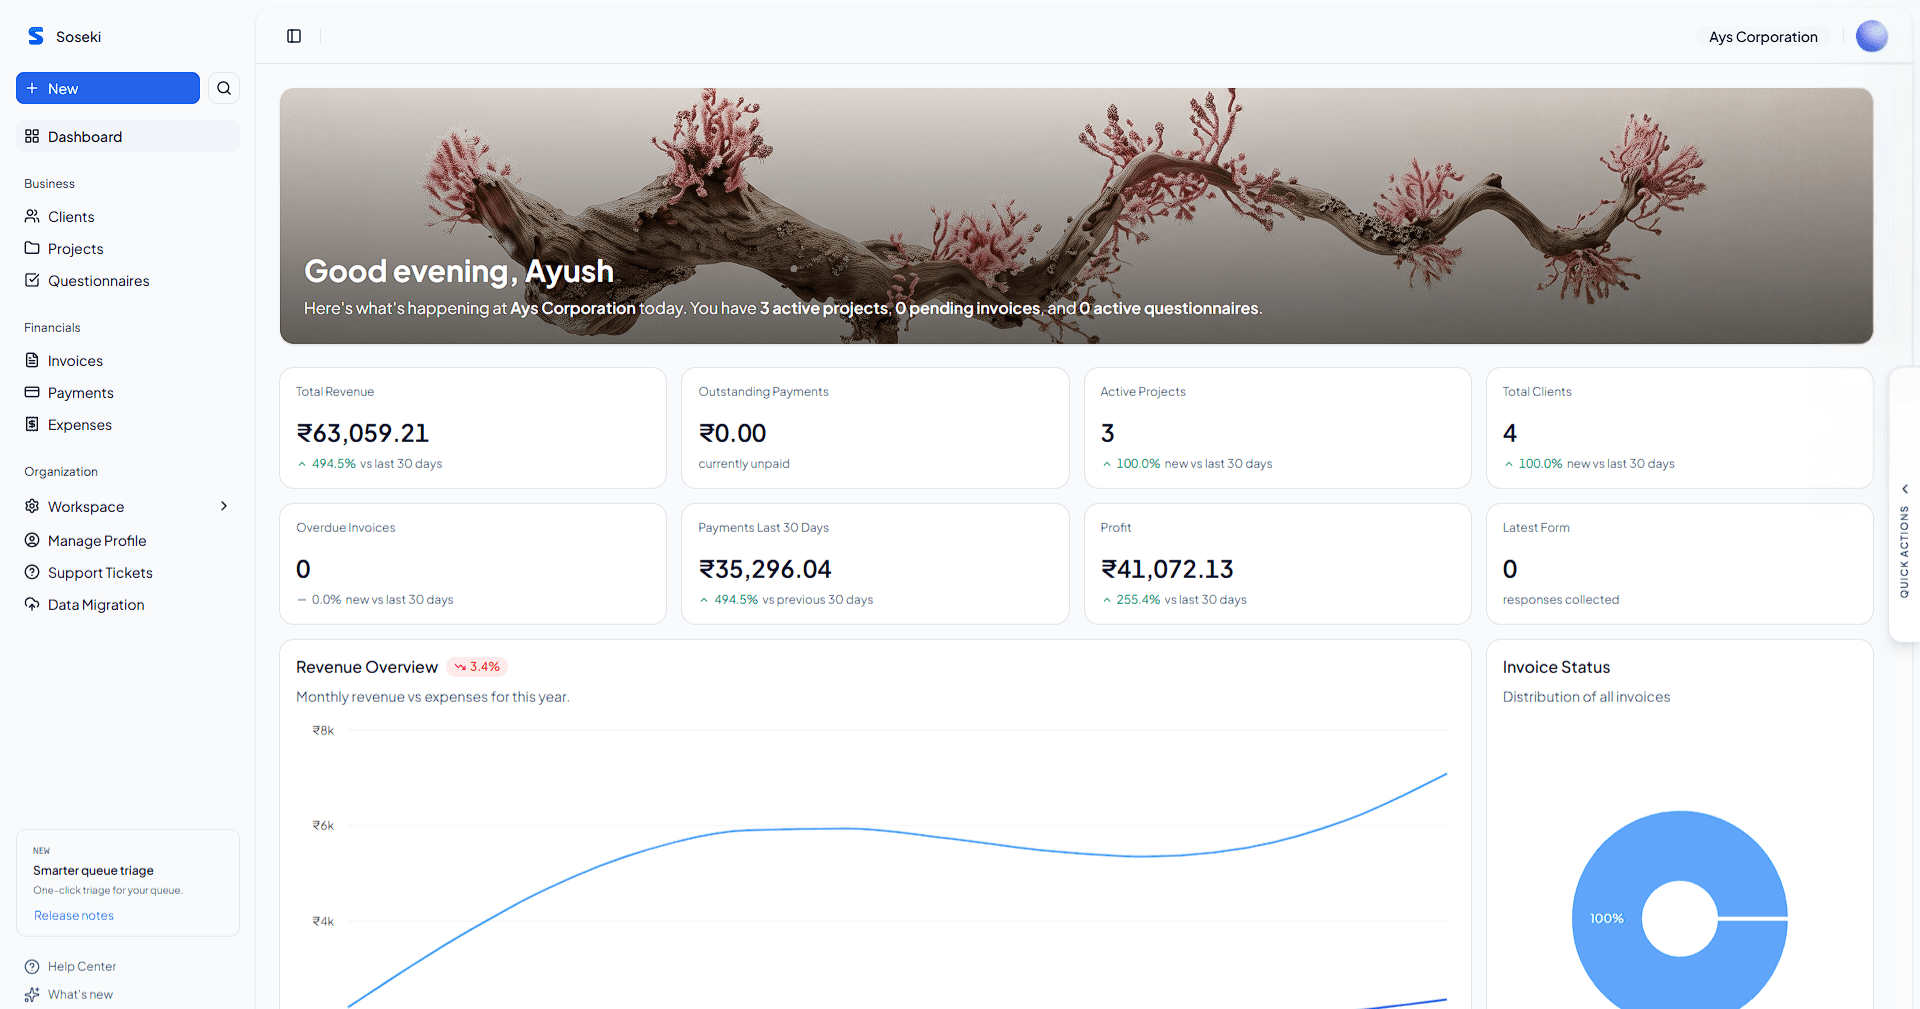Click the Help Center question icon
Viewport: 1920px width, 1009px height.
point(32,966)
